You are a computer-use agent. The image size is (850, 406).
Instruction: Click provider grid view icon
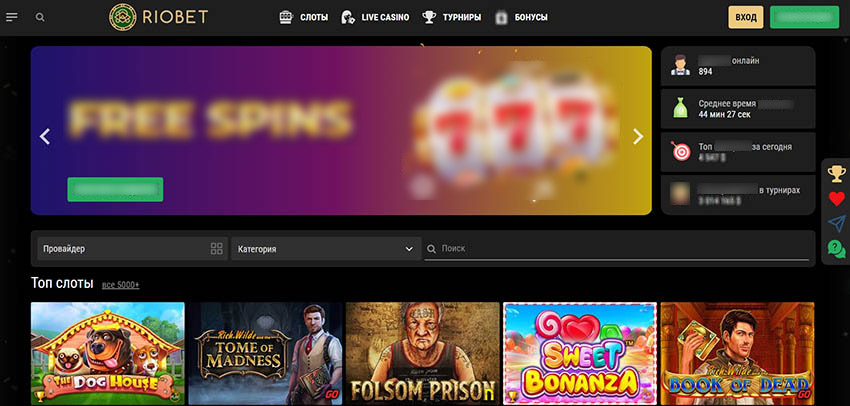(x=217, y=248)
